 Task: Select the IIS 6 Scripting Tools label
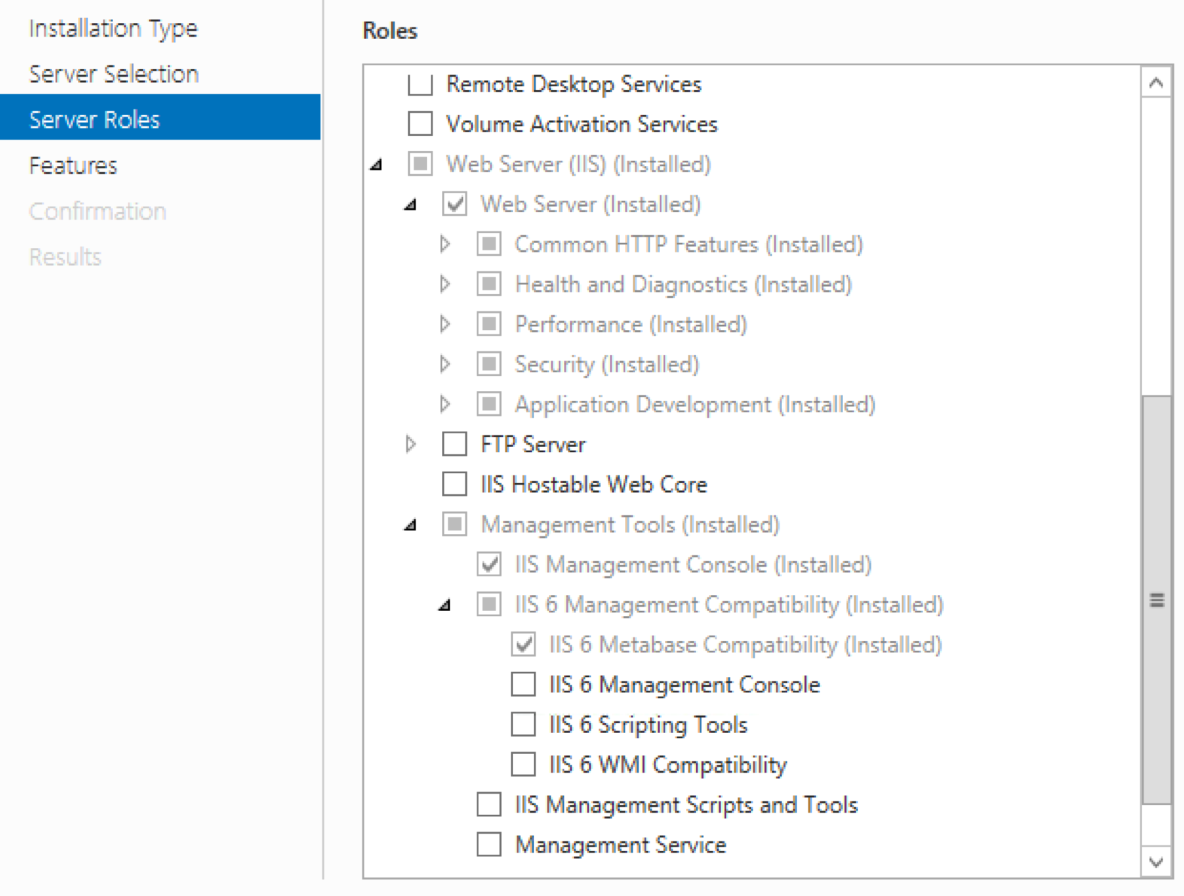[x=648, y=724]
